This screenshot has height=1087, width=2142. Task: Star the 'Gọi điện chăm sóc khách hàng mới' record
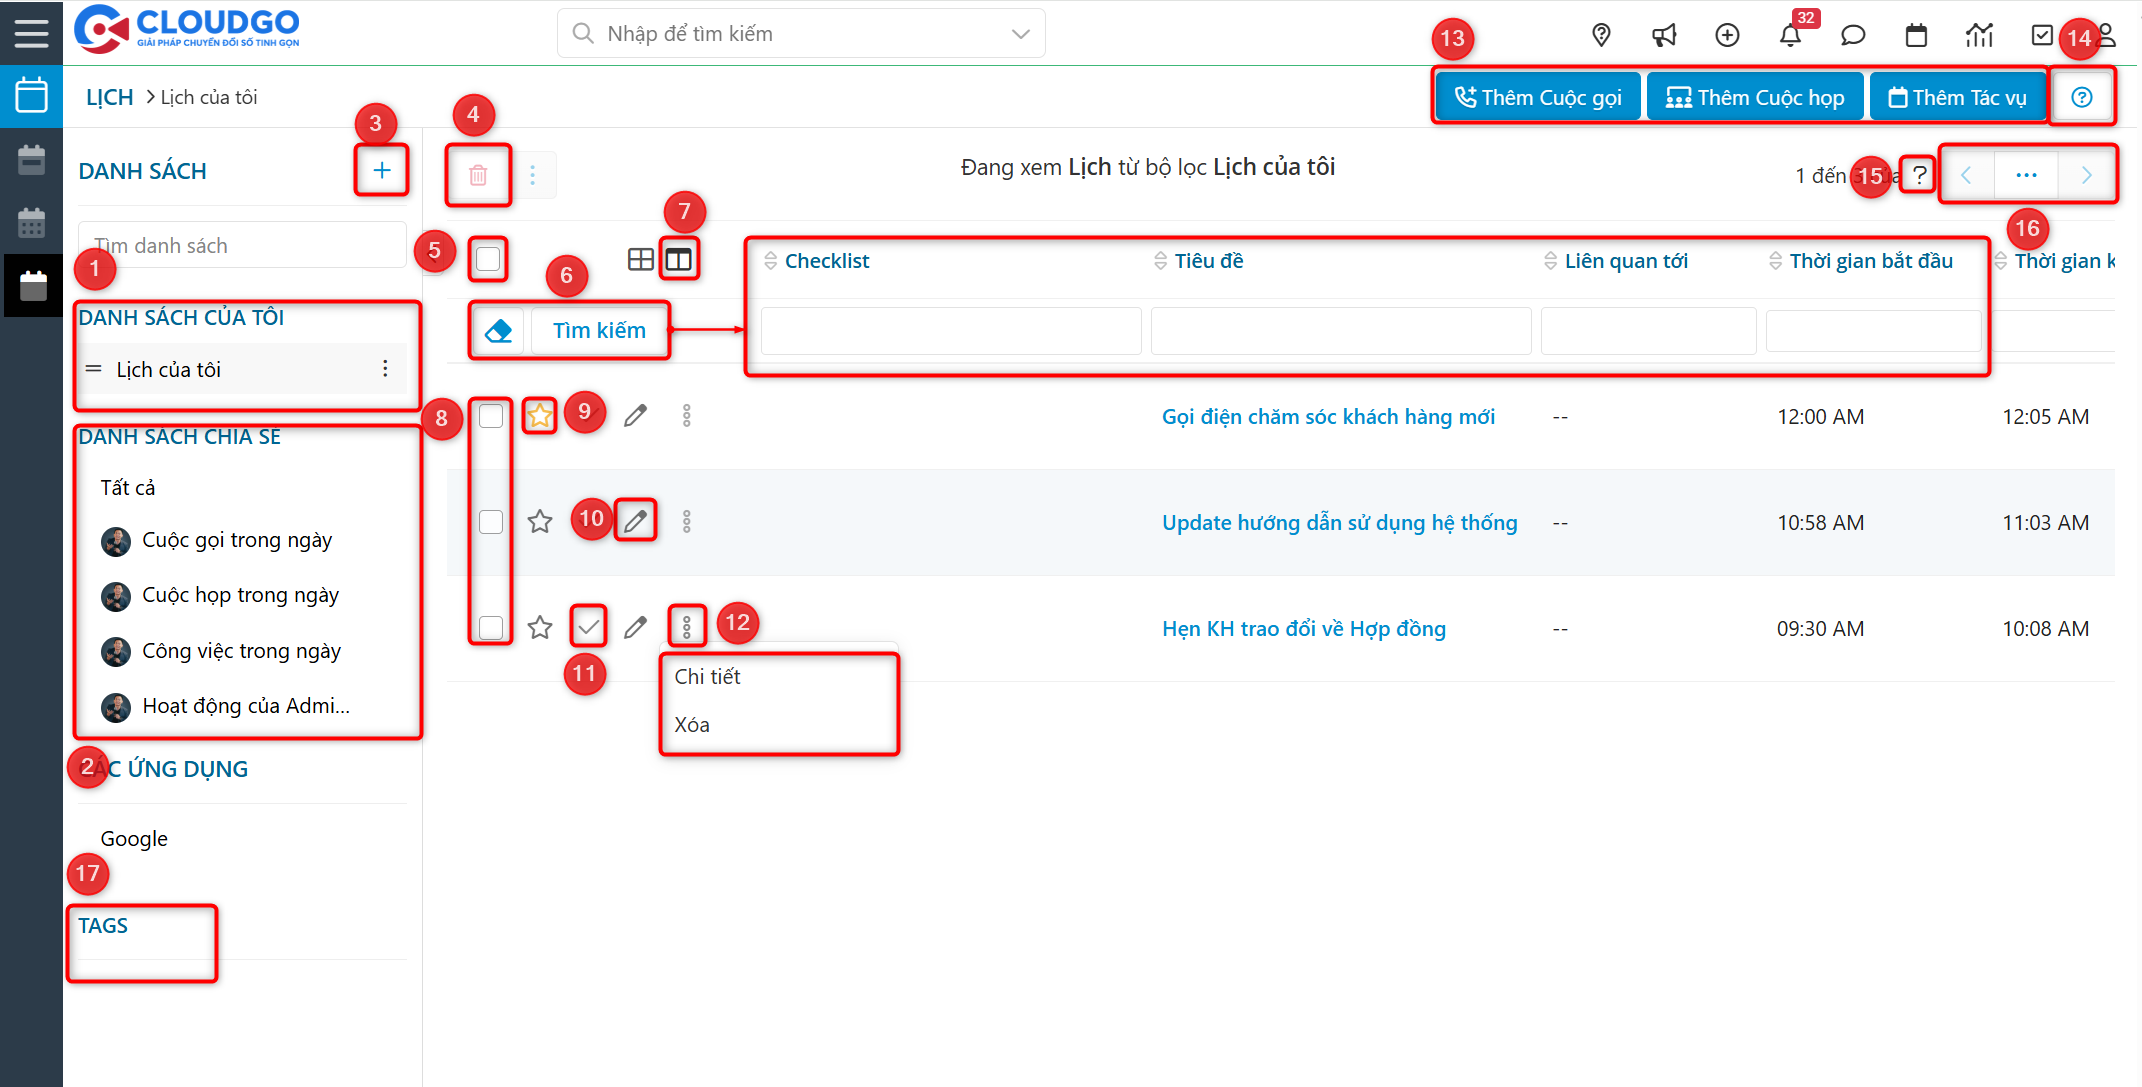(x=539, y=415)
